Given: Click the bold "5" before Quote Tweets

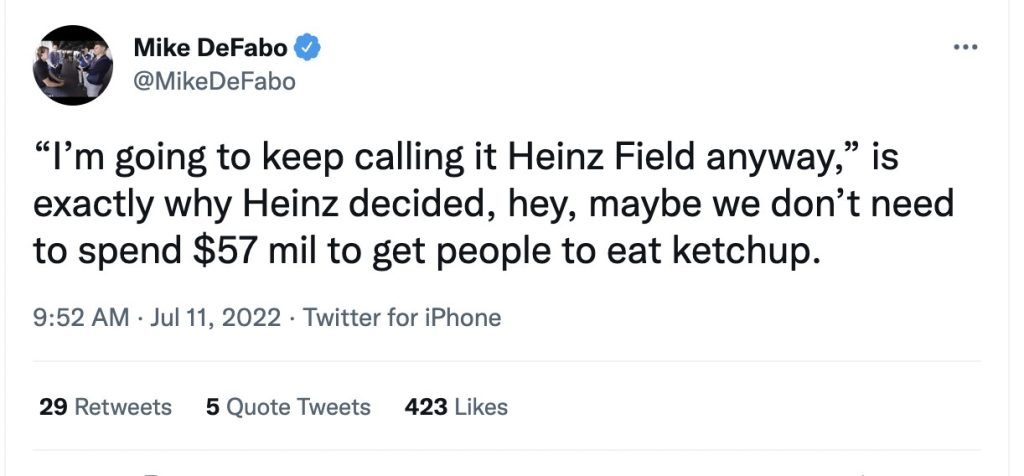Looking at the screenshot, I should (x=212, y=407).
